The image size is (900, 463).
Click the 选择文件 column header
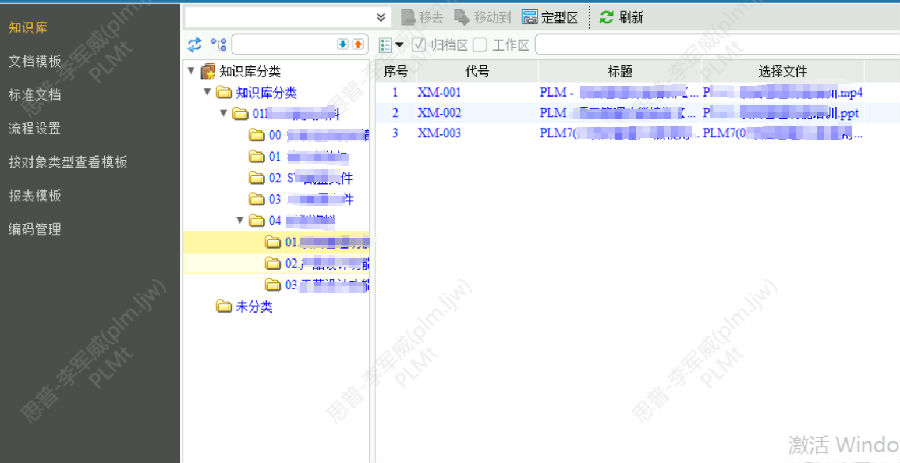[x=782, y=71]
